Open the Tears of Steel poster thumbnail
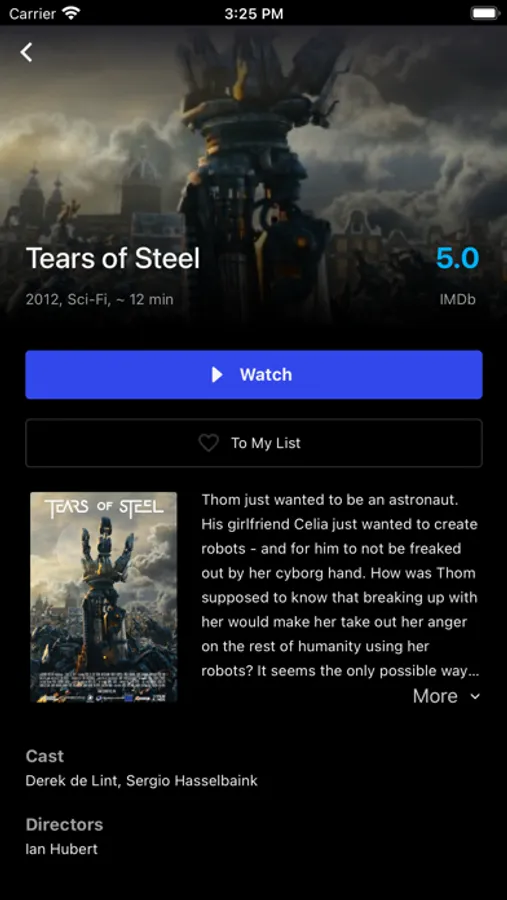 click(x=103, y=597)
